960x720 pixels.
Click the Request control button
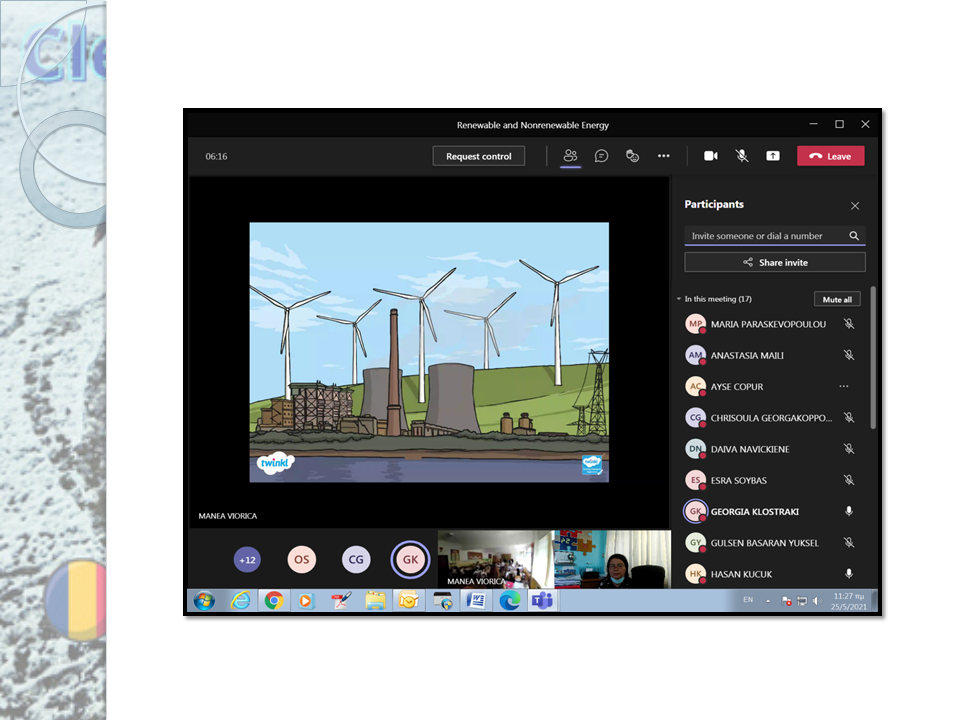tap(478, 156)
